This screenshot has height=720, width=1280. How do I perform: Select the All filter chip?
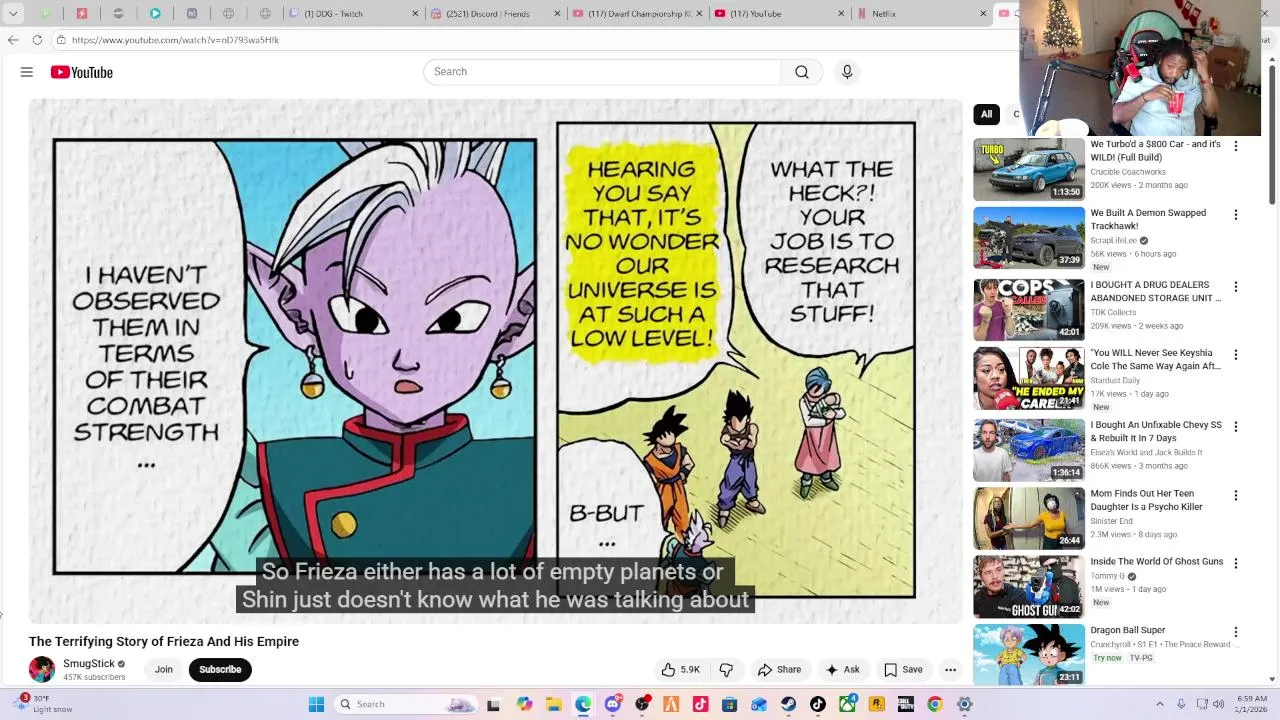(986, 114)
